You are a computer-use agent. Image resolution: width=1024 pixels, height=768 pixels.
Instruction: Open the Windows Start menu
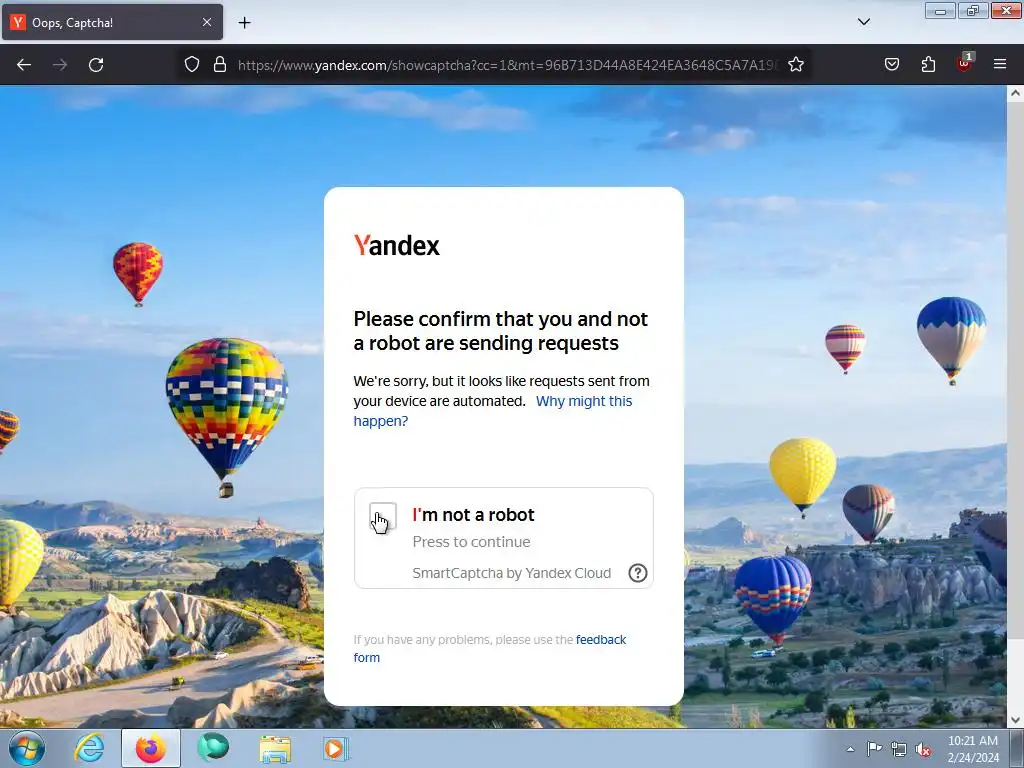coord(27,748)
